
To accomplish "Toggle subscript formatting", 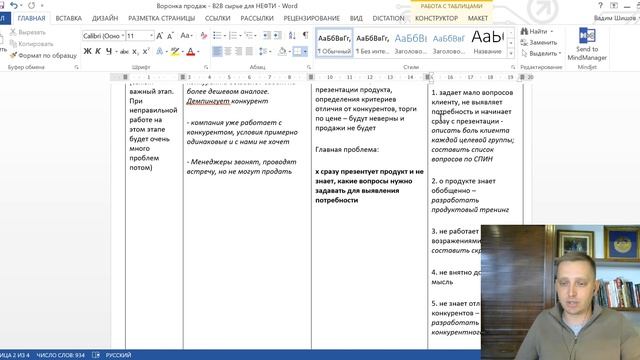I will (135, 51).
